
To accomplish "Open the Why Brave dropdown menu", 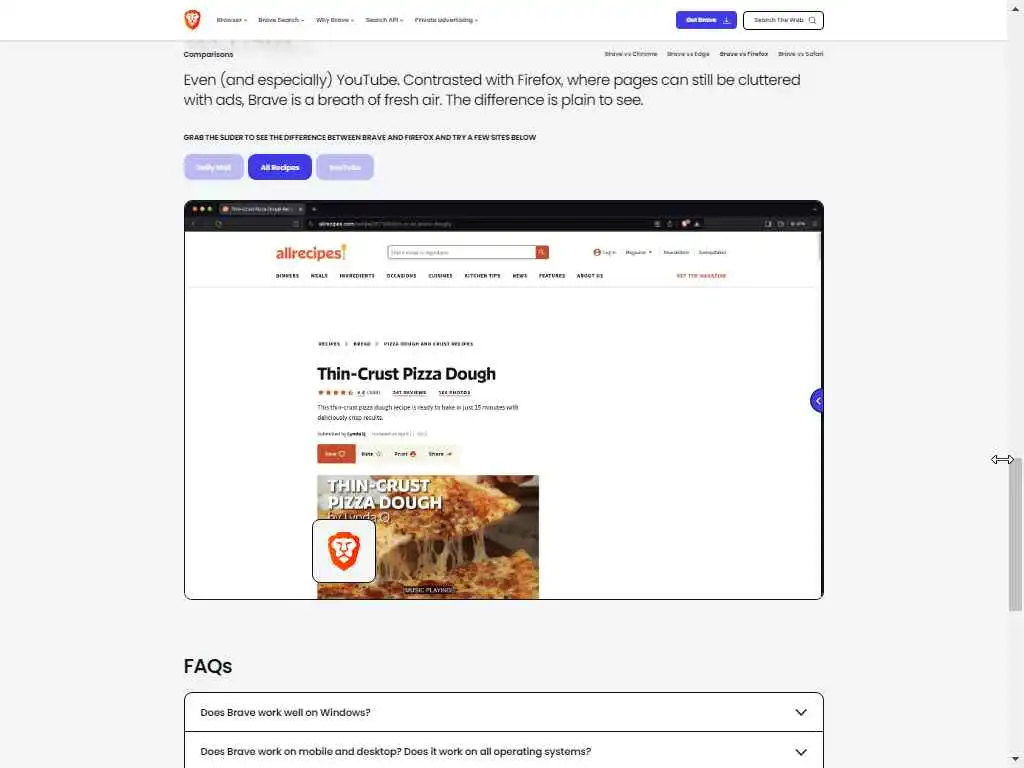I will (334, 20).
